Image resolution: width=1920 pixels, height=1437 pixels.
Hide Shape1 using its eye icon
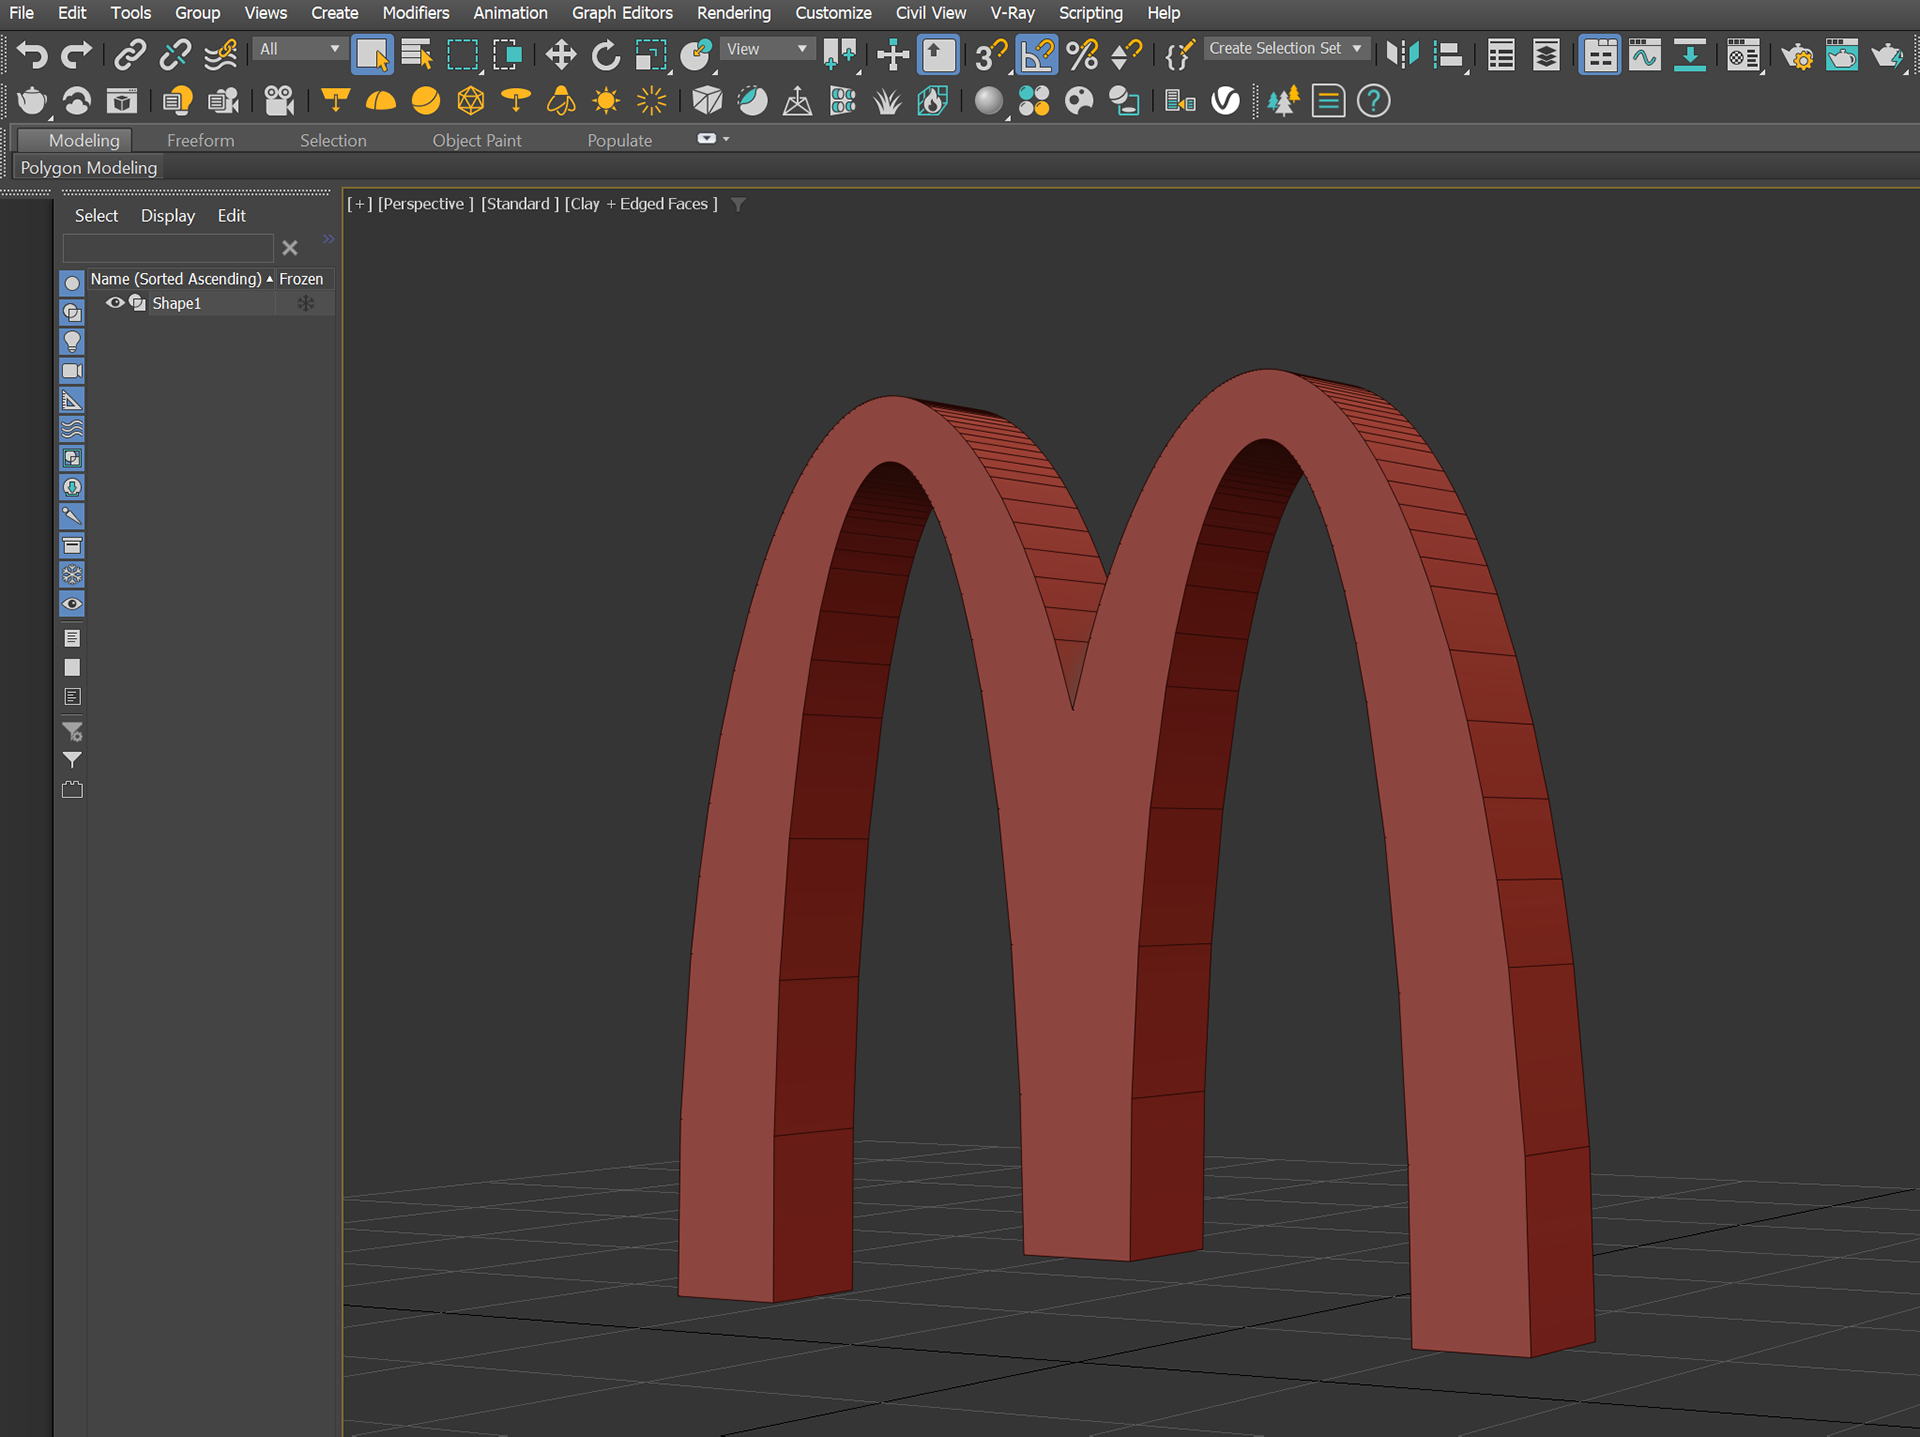tap(114, 303)
